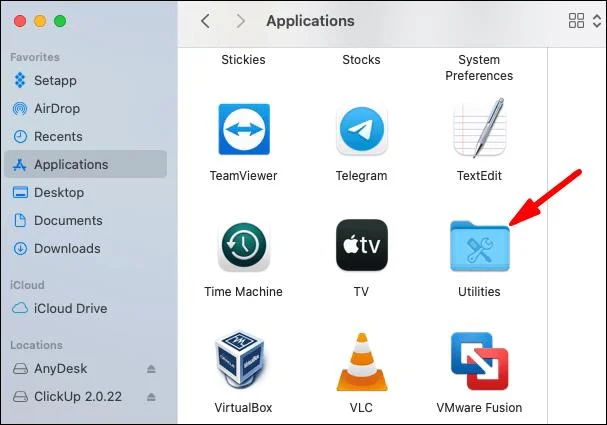The image size is (607, 425).
Task: Select the VirtualBox app icon
Action: point(240,360)
